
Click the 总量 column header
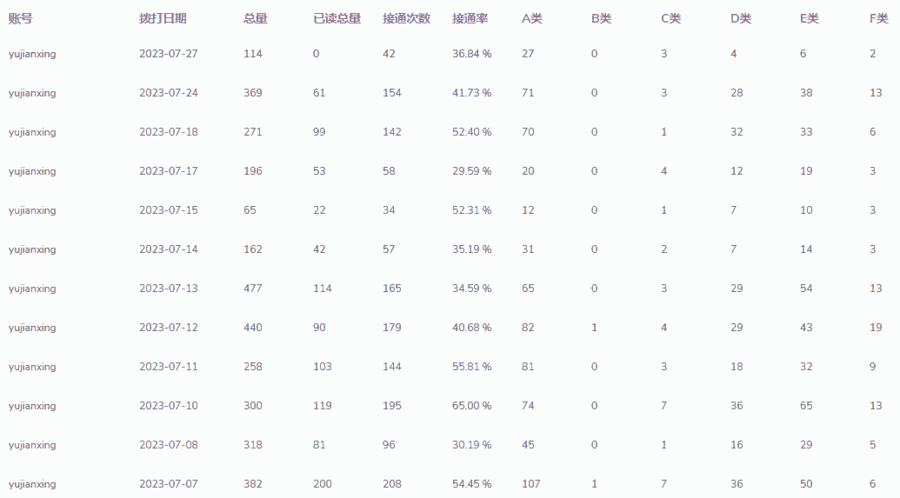click(x=255, y=18)
